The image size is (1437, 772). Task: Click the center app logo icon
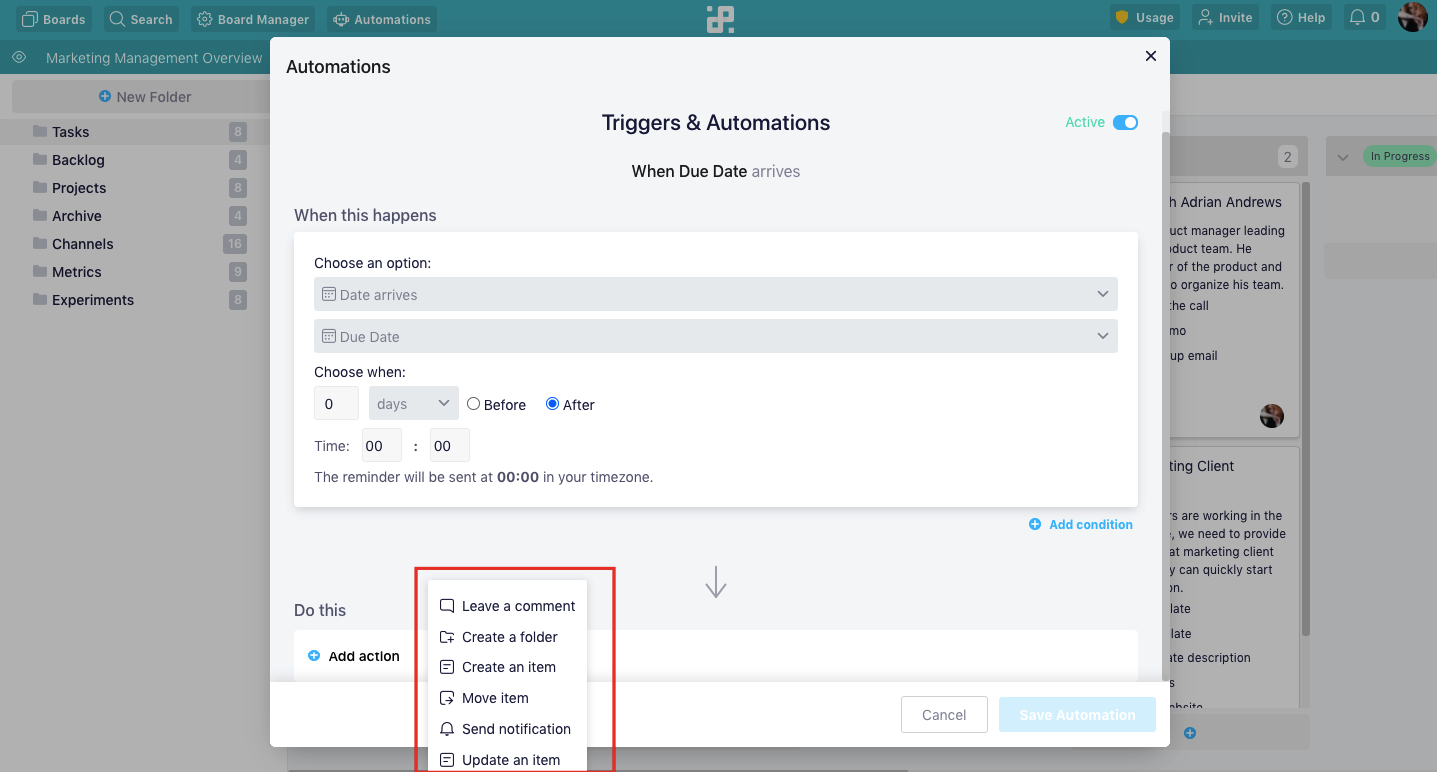[x=720, y=19]
